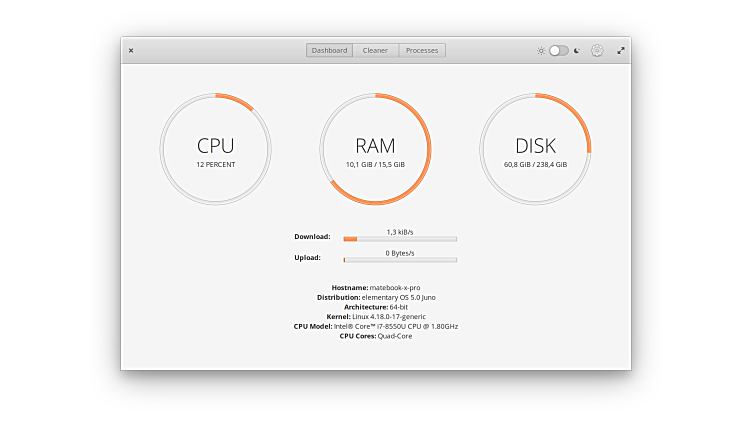752x423 pixels.
Task: Click the Upload speed progress bar
Action: pos(400,260)
